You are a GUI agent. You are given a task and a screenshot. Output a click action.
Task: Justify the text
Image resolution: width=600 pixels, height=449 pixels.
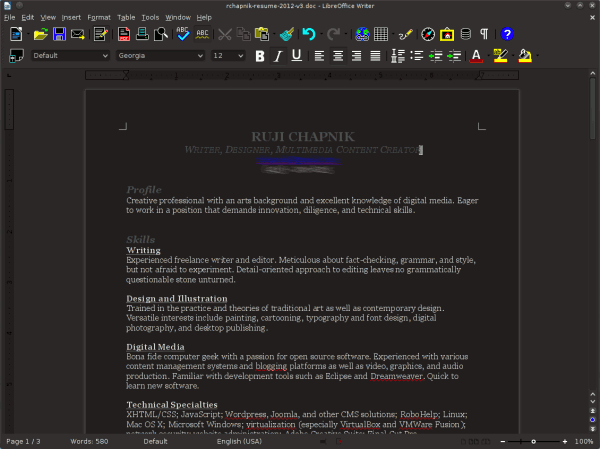[375, 56]
